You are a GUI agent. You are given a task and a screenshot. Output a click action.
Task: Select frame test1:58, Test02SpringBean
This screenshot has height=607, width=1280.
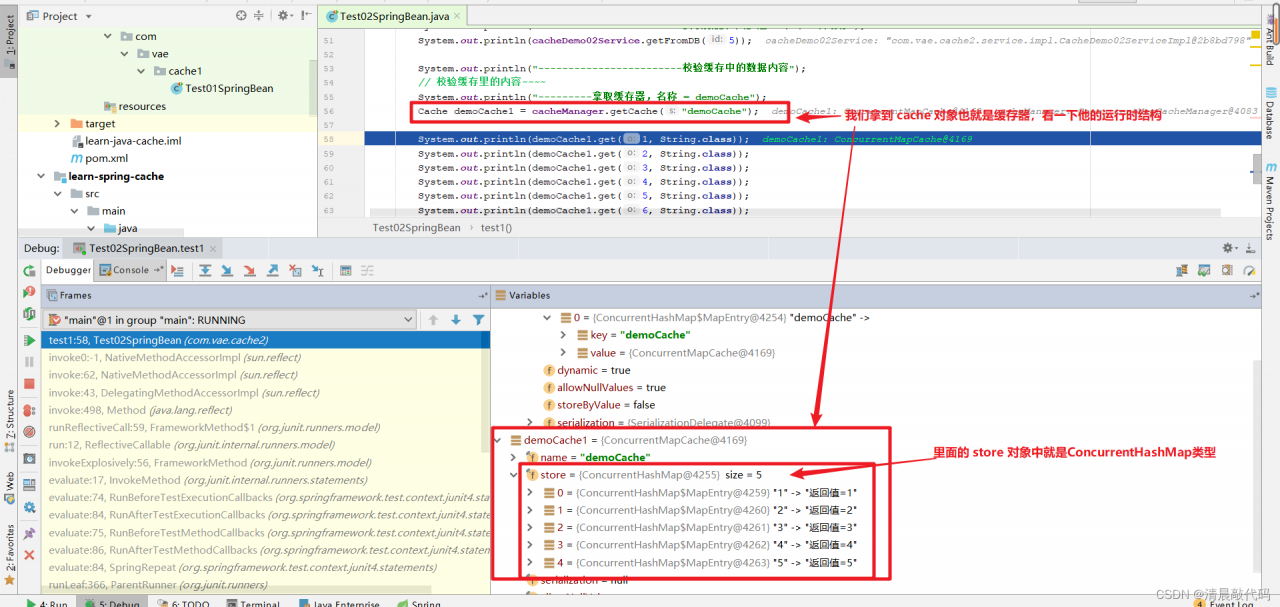[x=266, y=340]
